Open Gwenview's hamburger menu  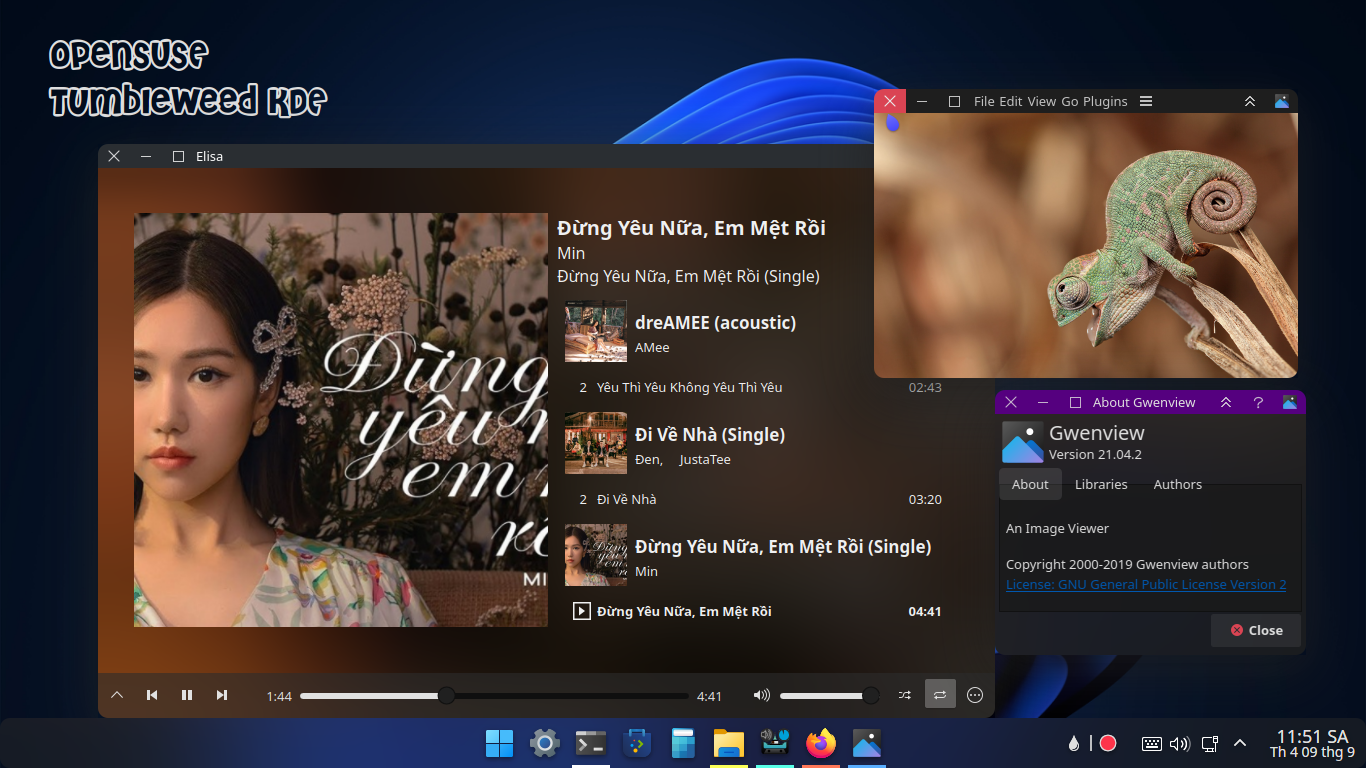pos(1146,101)
